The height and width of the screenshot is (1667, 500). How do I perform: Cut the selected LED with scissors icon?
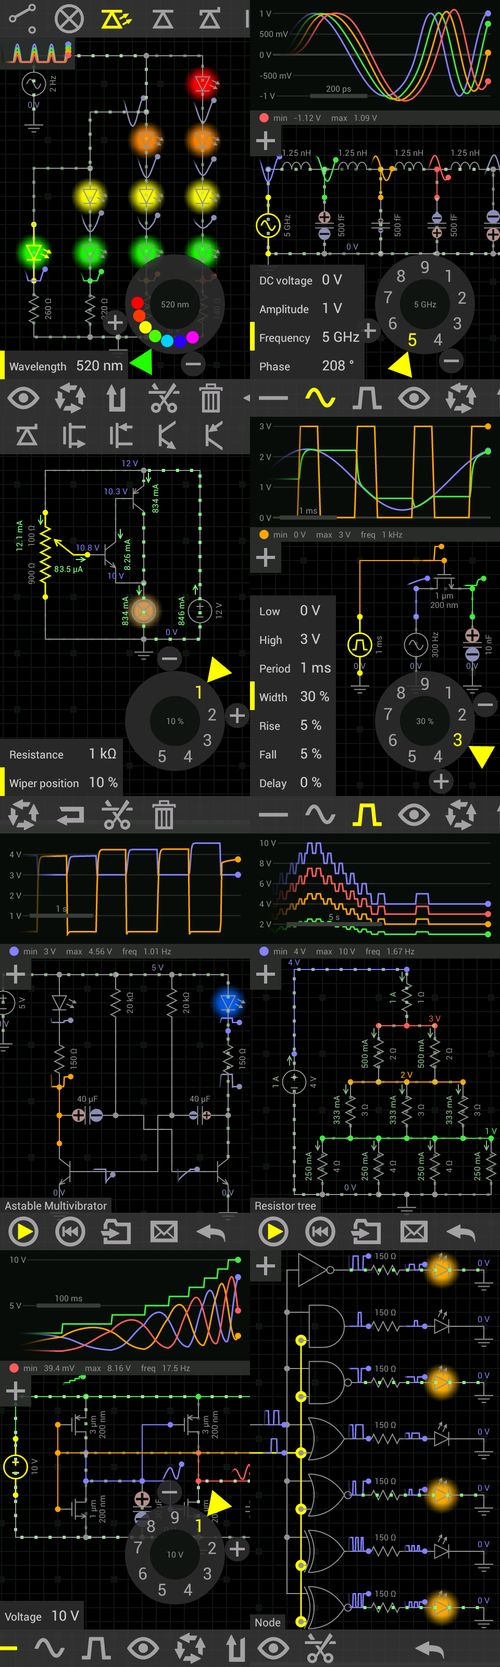(163, 400)
